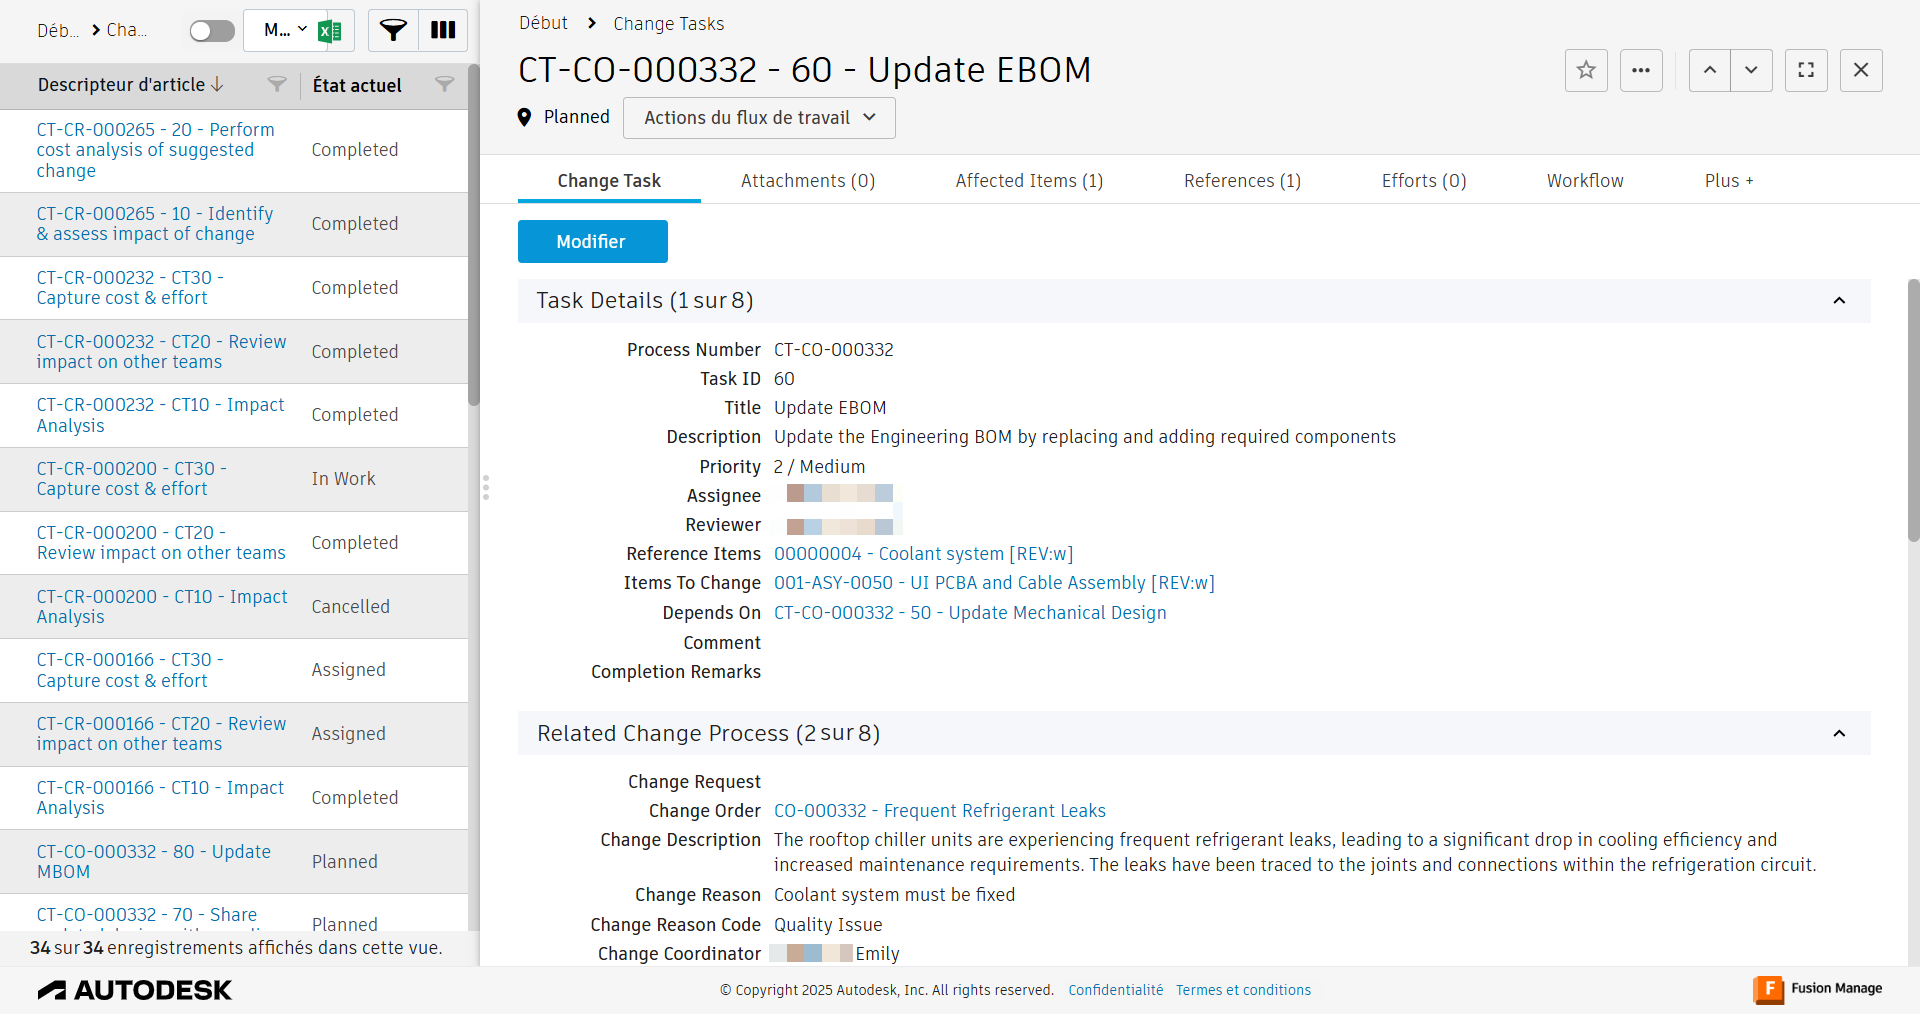Click the In Work status cell

tap(343, 479)
